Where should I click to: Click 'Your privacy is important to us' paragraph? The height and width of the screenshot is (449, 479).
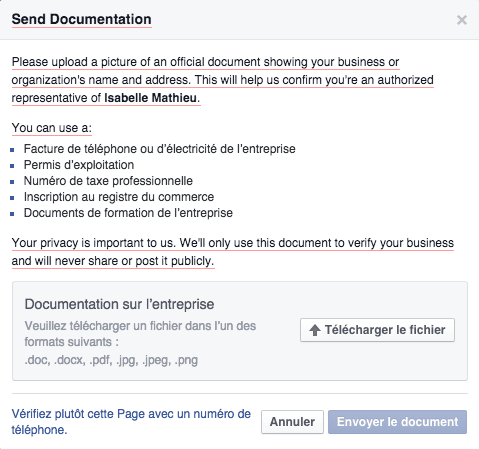tap(233, 252)
